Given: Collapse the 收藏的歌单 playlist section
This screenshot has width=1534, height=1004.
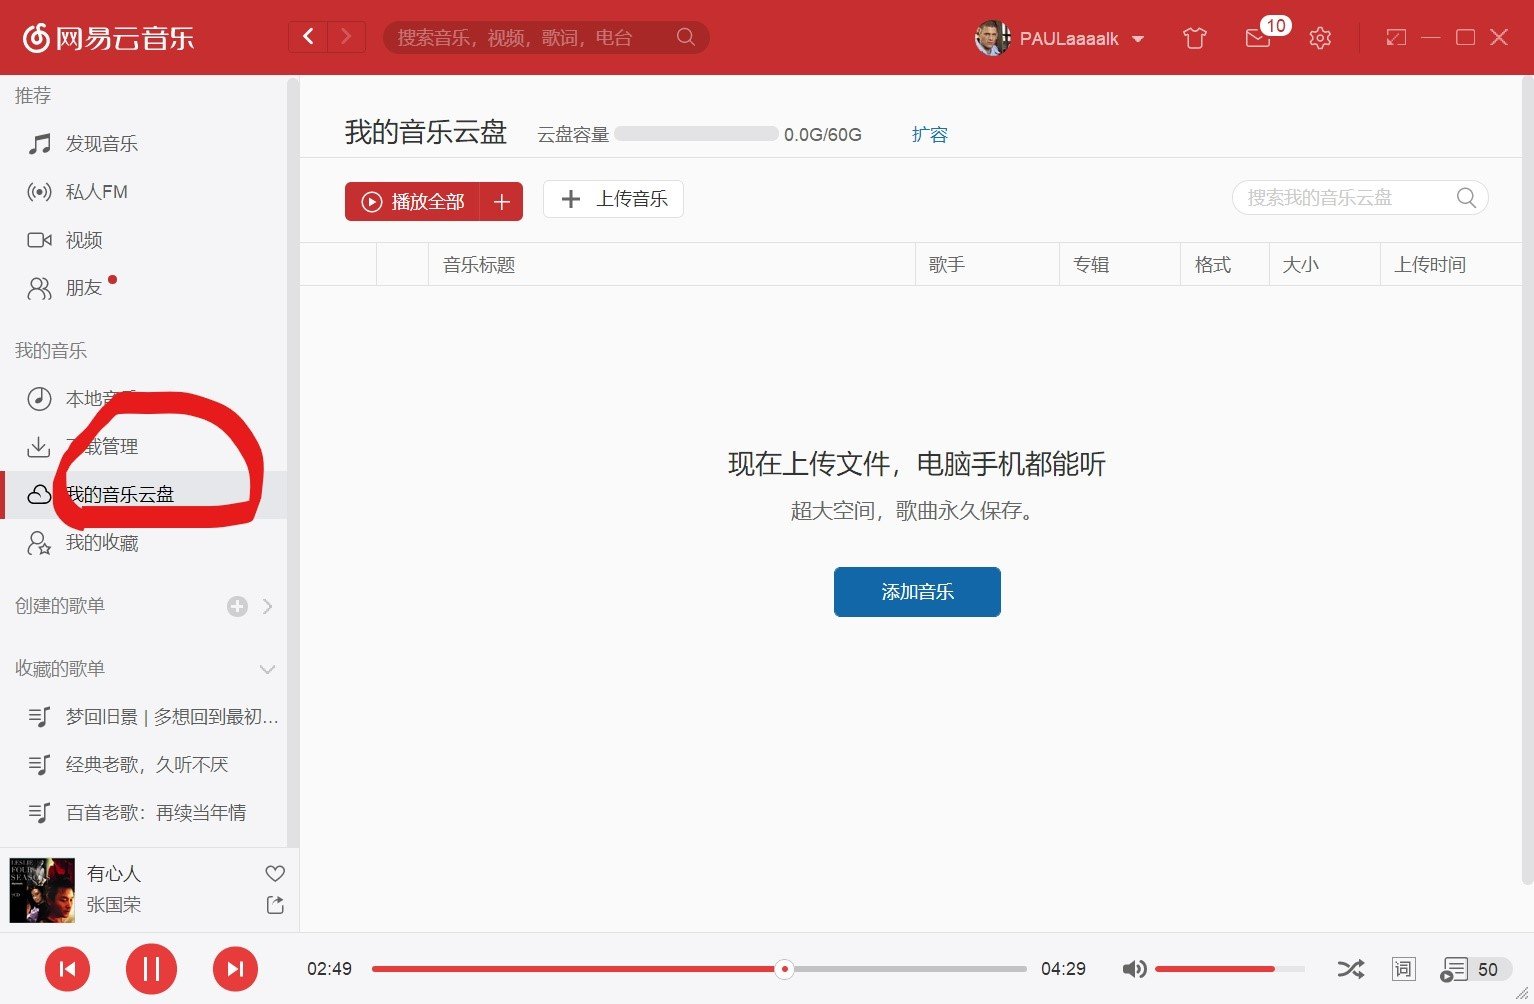Looking at the screenshot, I should coord(266,668).
